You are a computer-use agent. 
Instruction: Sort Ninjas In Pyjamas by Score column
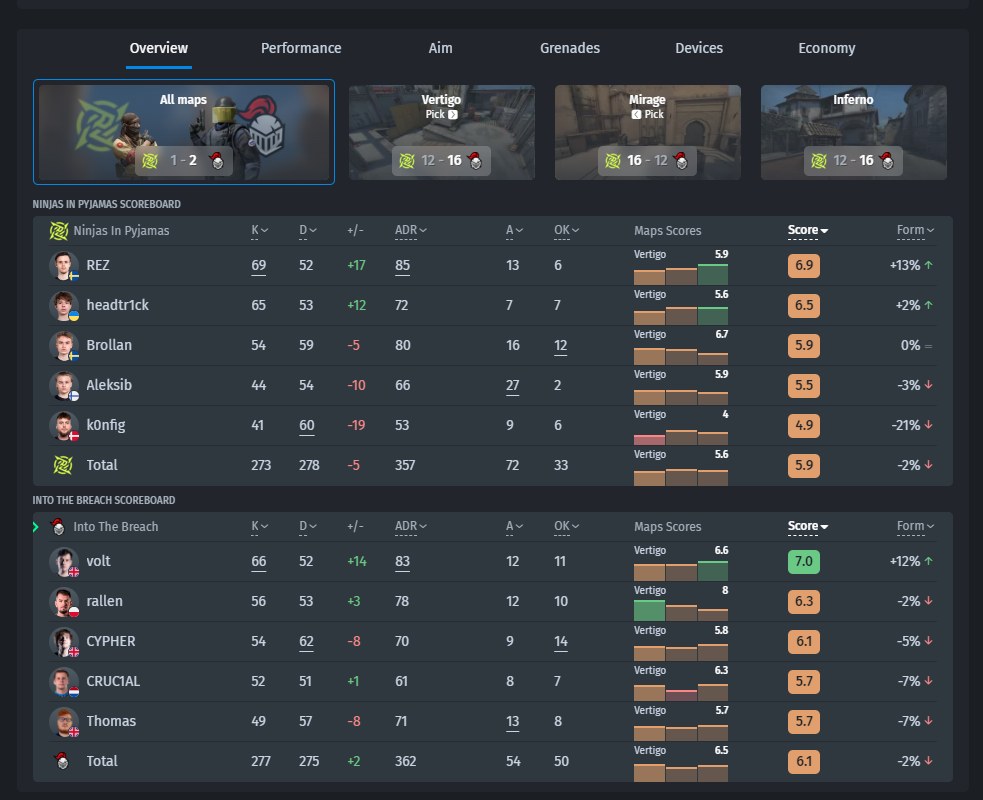pos(807,231)
